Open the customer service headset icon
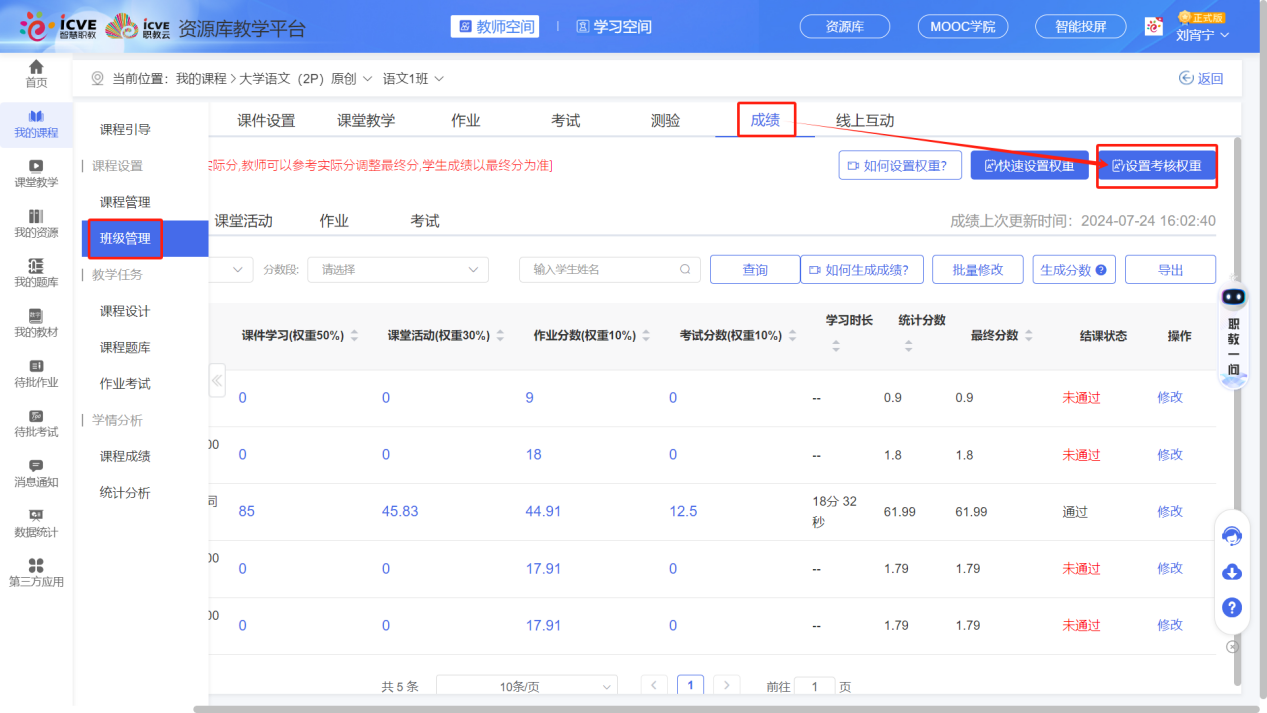This screenshot has width=1267, height=713. pos(1232,536)
